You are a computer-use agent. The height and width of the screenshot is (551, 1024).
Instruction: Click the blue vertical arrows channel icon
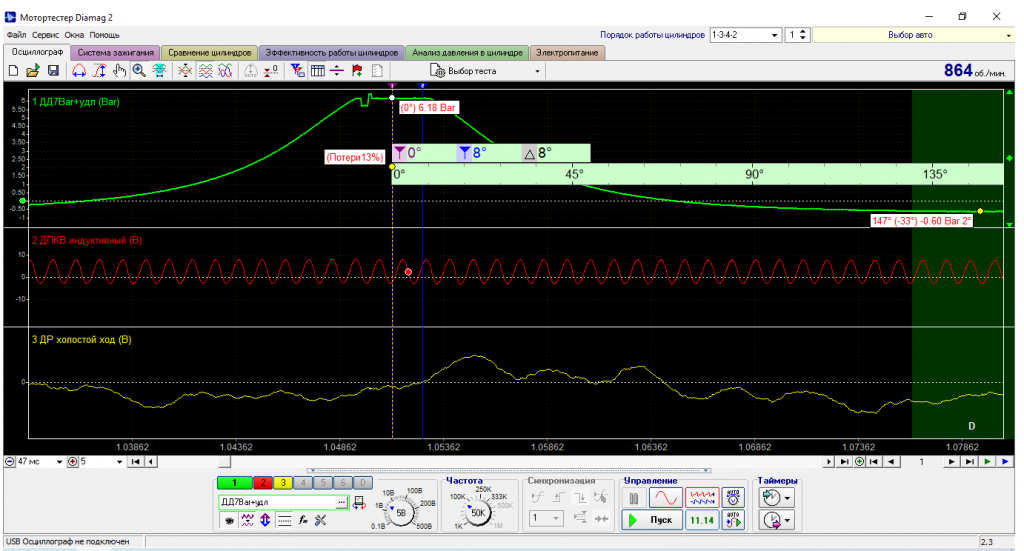click(265, 520)
